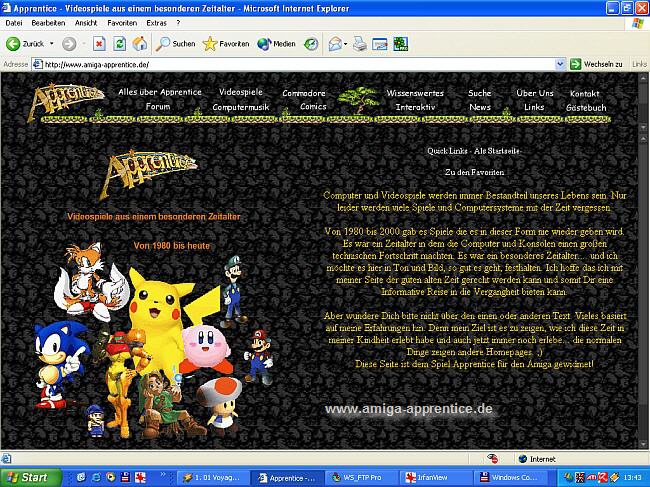Open the Suche nav link
Viewport: 650px width, 487px height.
coord(480,93)
